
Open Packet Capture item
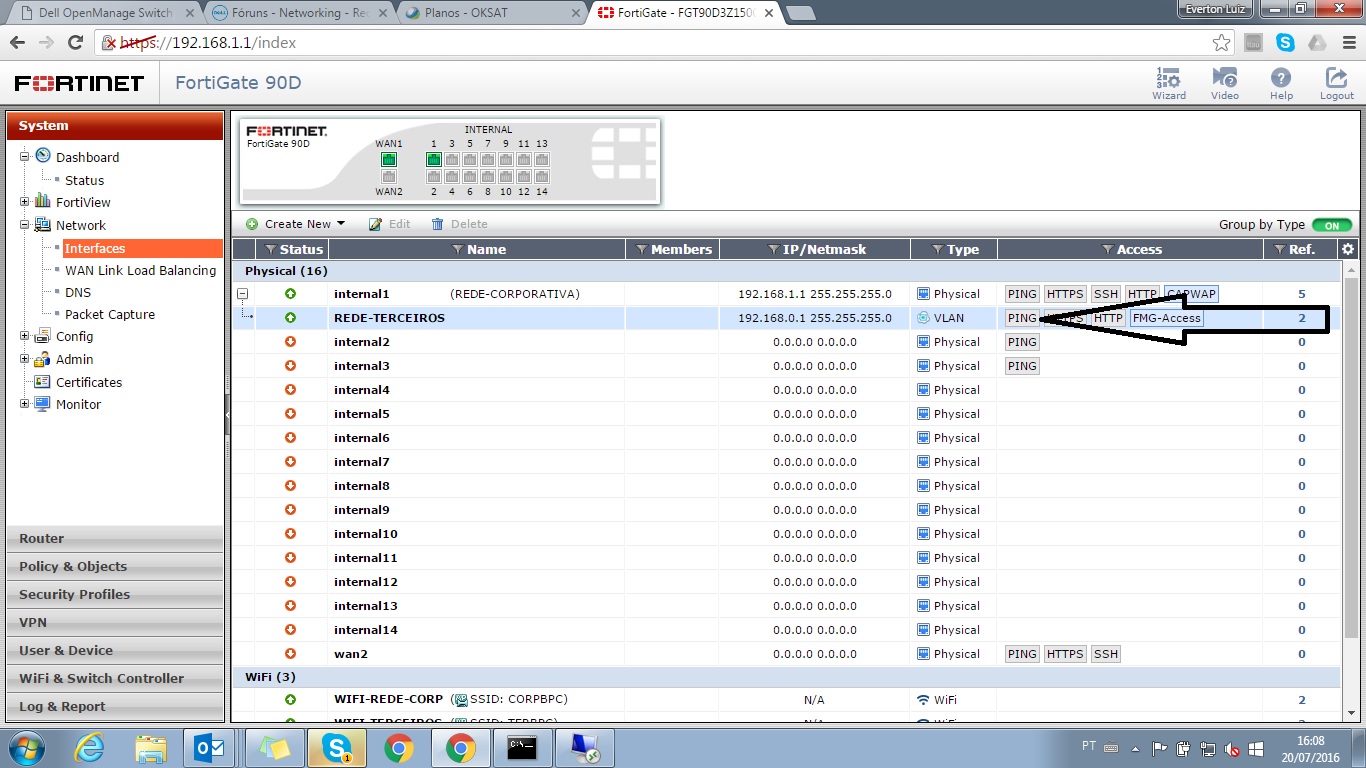(110, 314)
